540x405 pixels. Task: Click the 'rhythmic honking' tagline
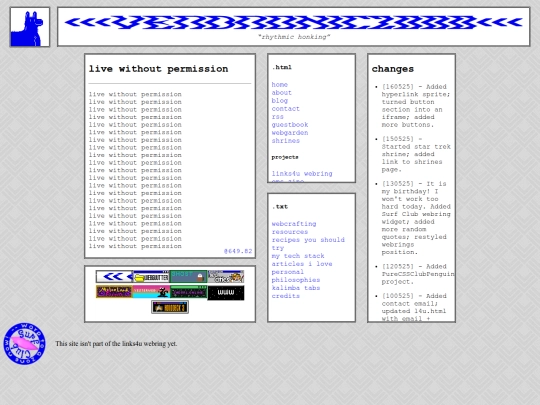pyautogui.click(x=294, y=37)
